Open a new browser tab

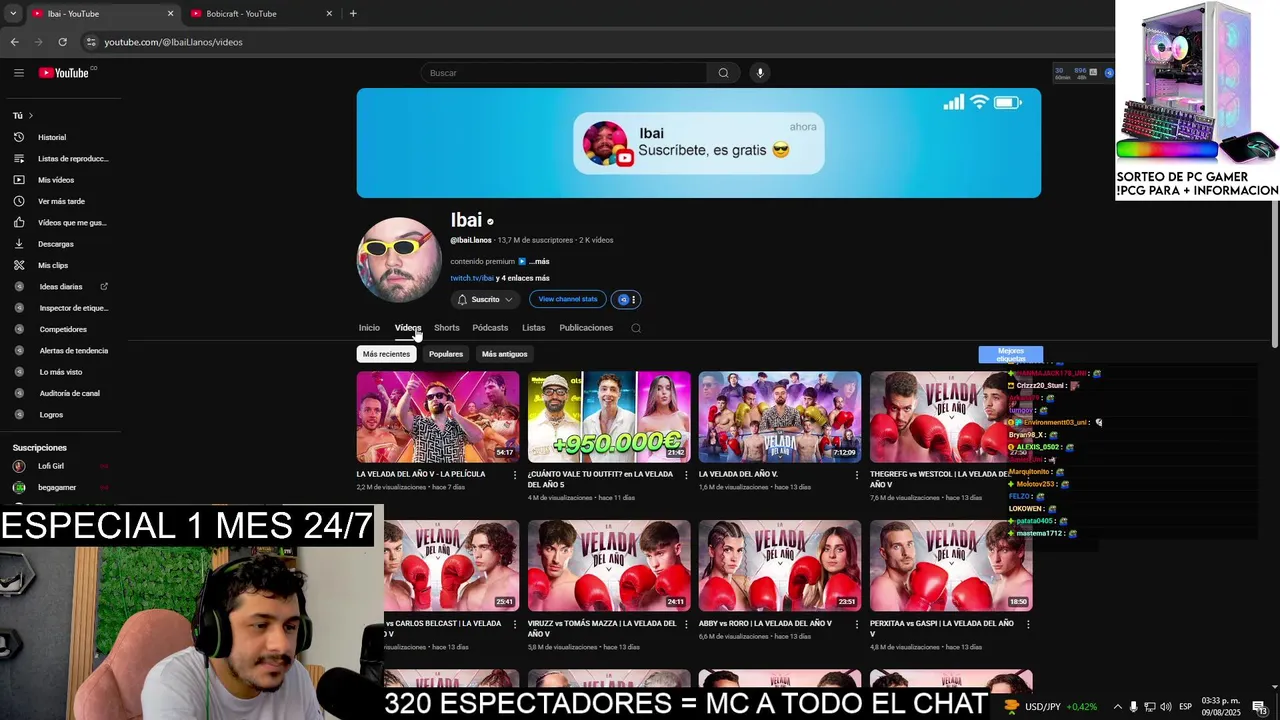pyautogui.click(x=353, y=14)
